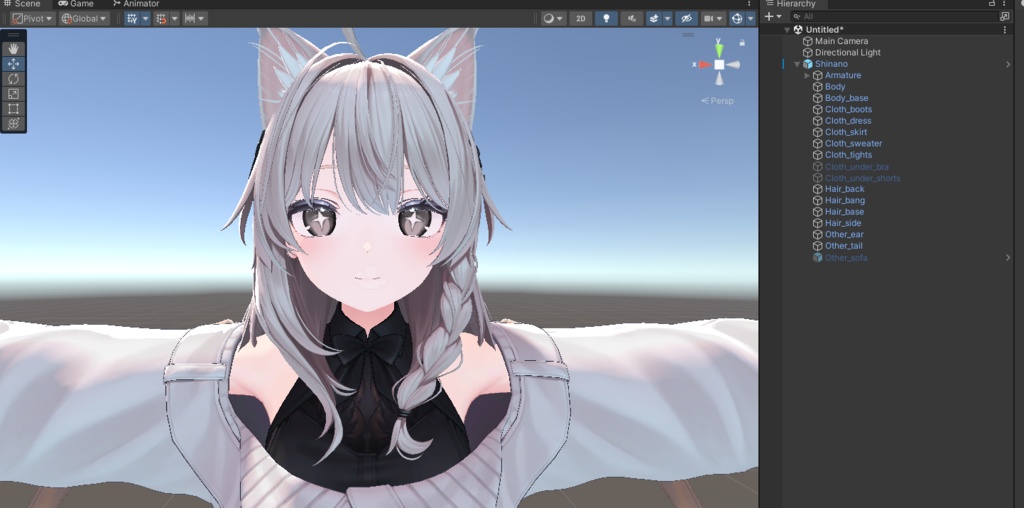This screenshot has width=1024, height=508.
Task: Open snap increment settings dropdown arrow
Action: [x=174, y=18]
